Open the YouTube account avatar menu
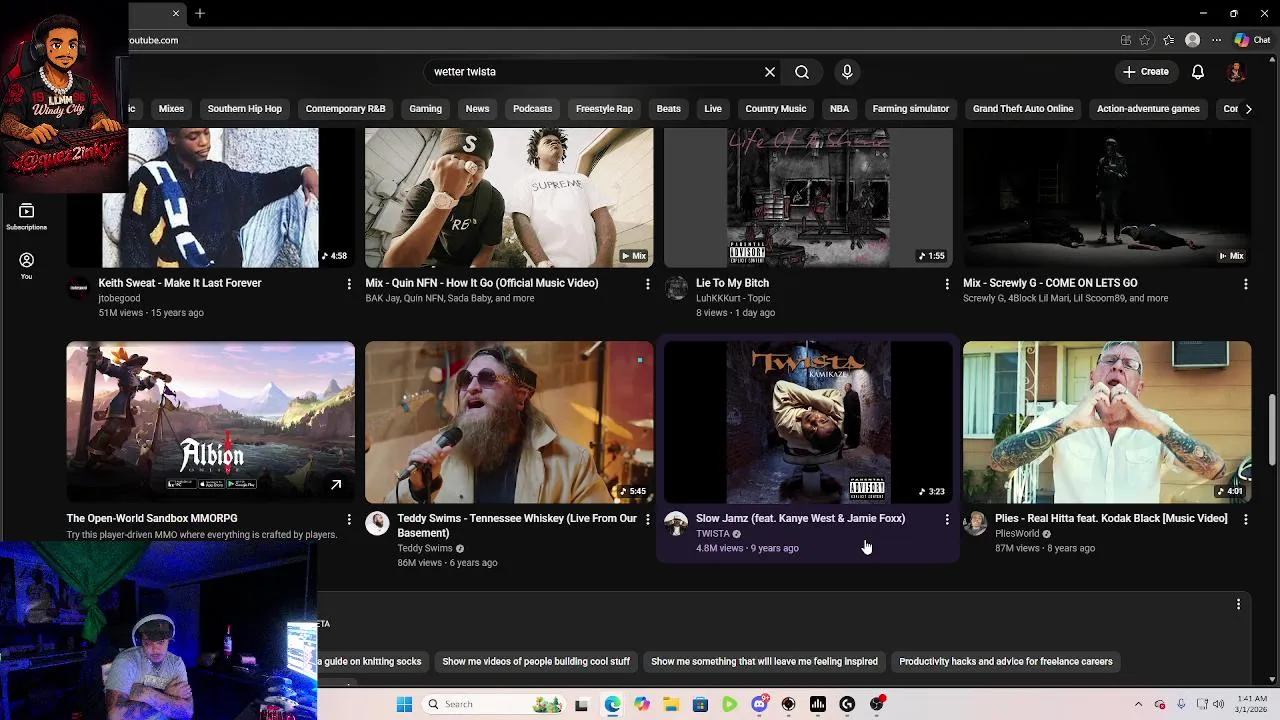Screen dimensions: 1280x720 click(x=1237, y=72)
